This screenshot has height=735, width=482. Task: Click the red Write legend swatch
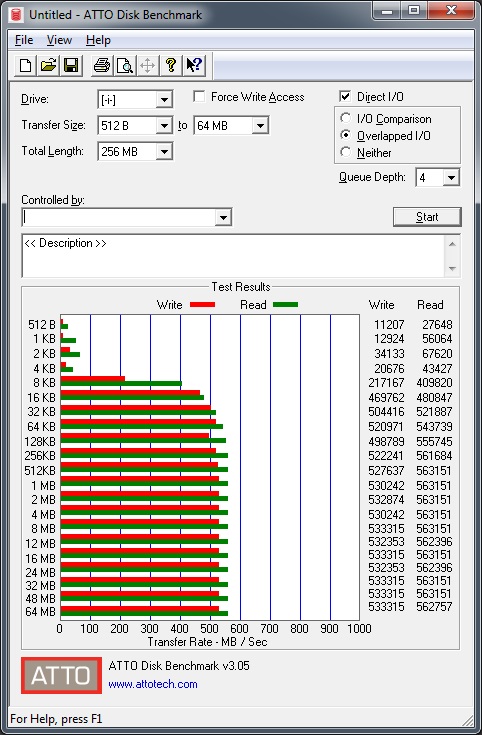(x=202, y=305)
